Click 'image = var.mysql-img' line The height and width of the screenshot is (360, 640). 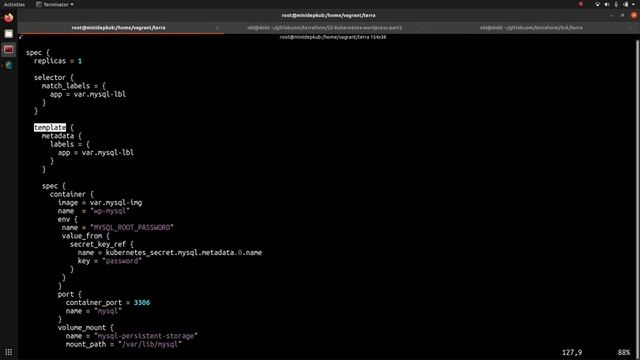(100, 202)
